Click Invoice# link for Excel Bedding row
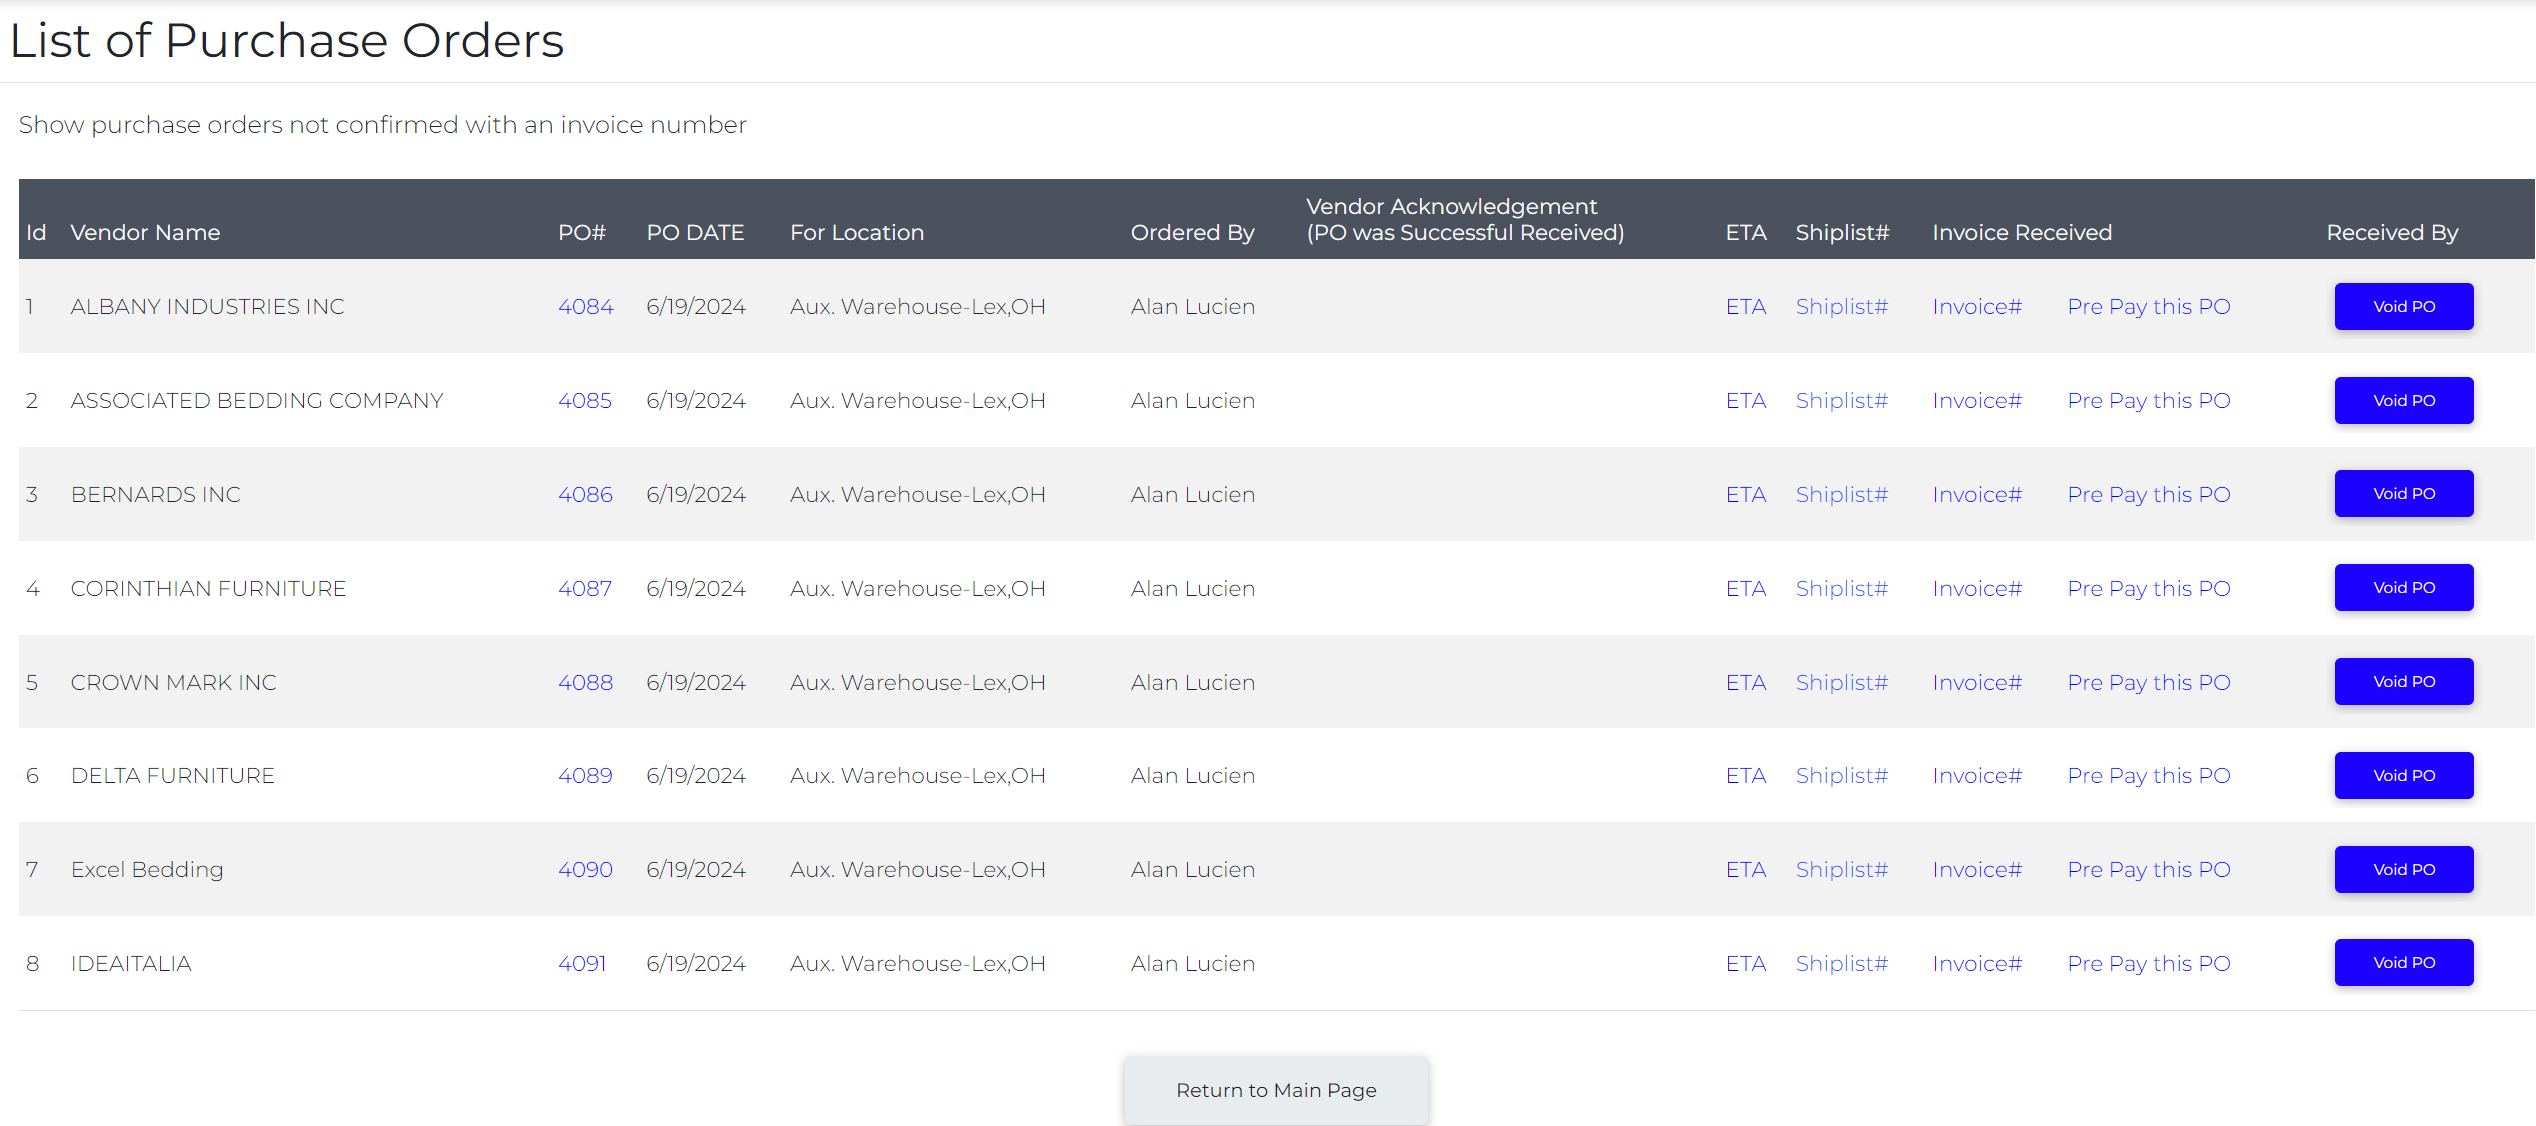The image size is (2536, 1126). [1977, 870]
